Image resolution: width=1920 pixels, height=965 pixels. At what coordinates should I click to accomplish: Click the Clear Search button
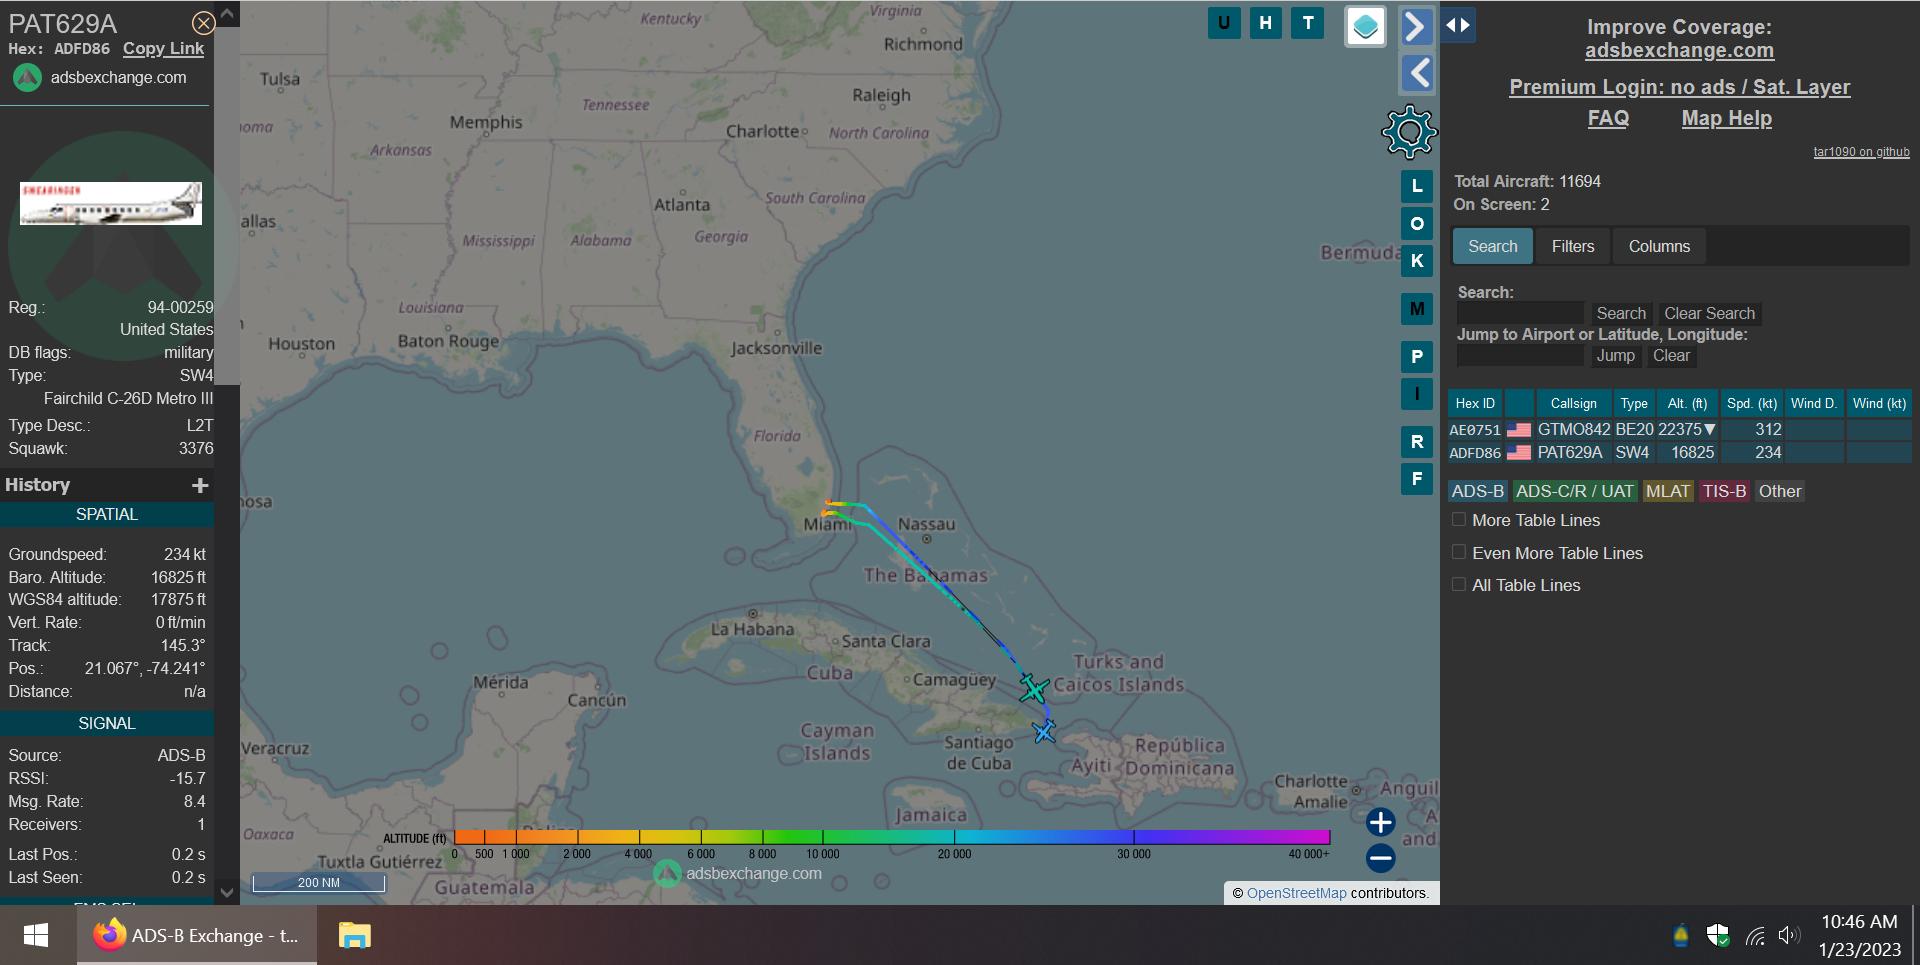(1709, 313)
